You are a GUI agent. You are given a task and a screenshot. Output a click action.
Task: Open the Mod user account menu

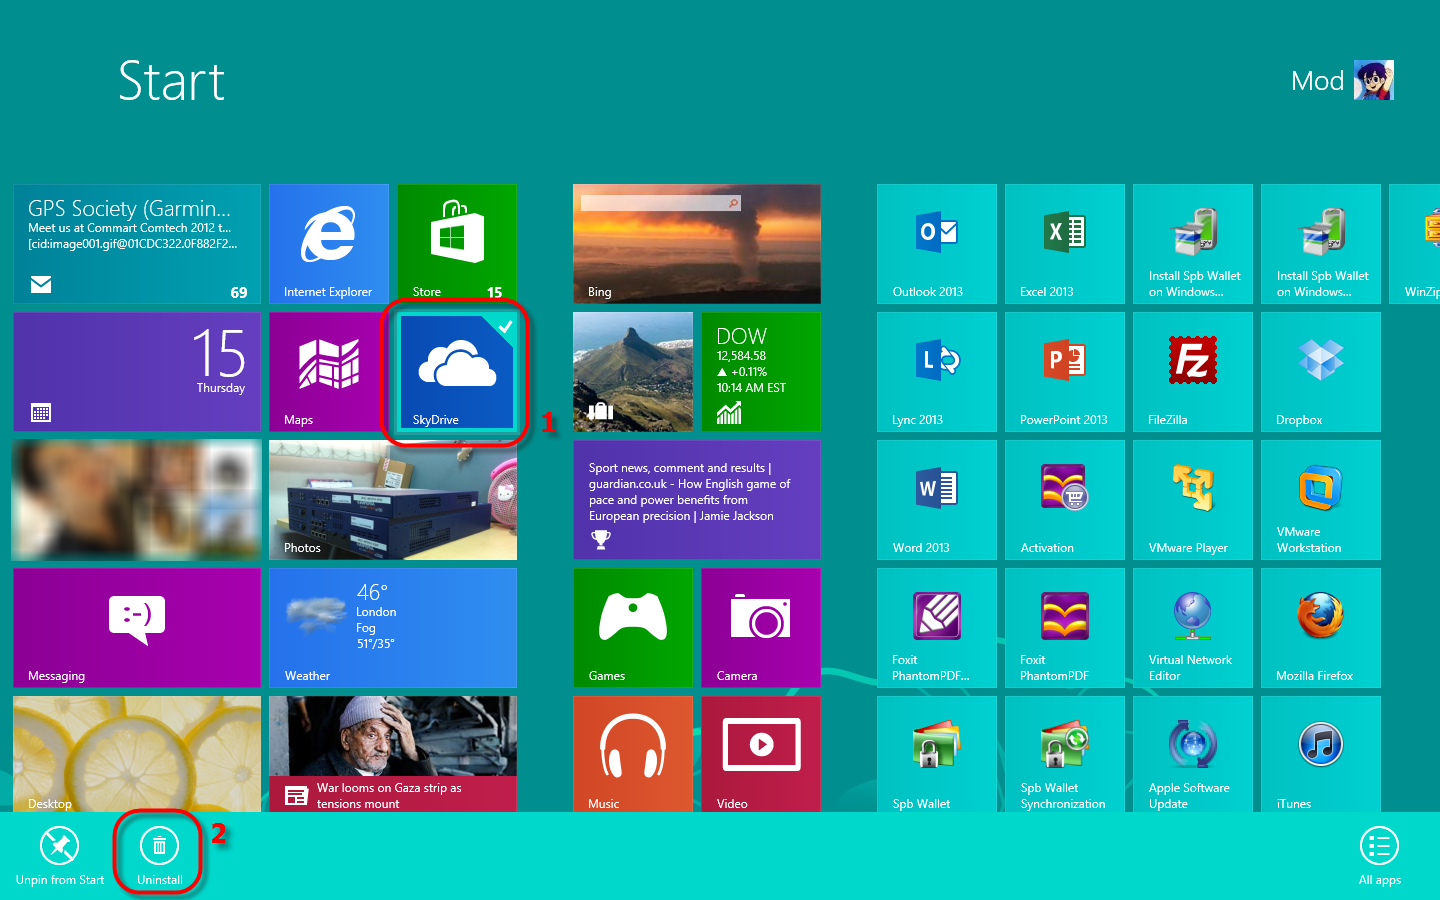(x=1342, y=80)
